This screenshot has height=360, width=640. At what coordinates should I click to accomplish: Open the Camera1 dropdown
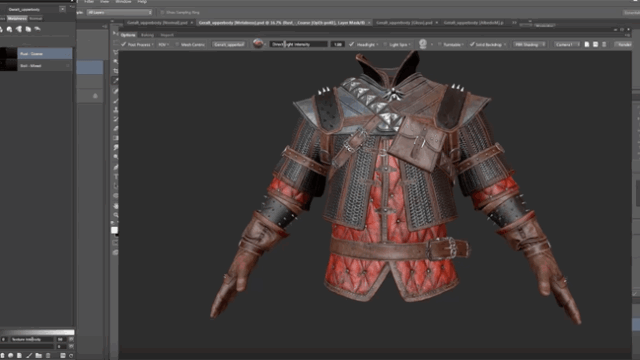567,44
